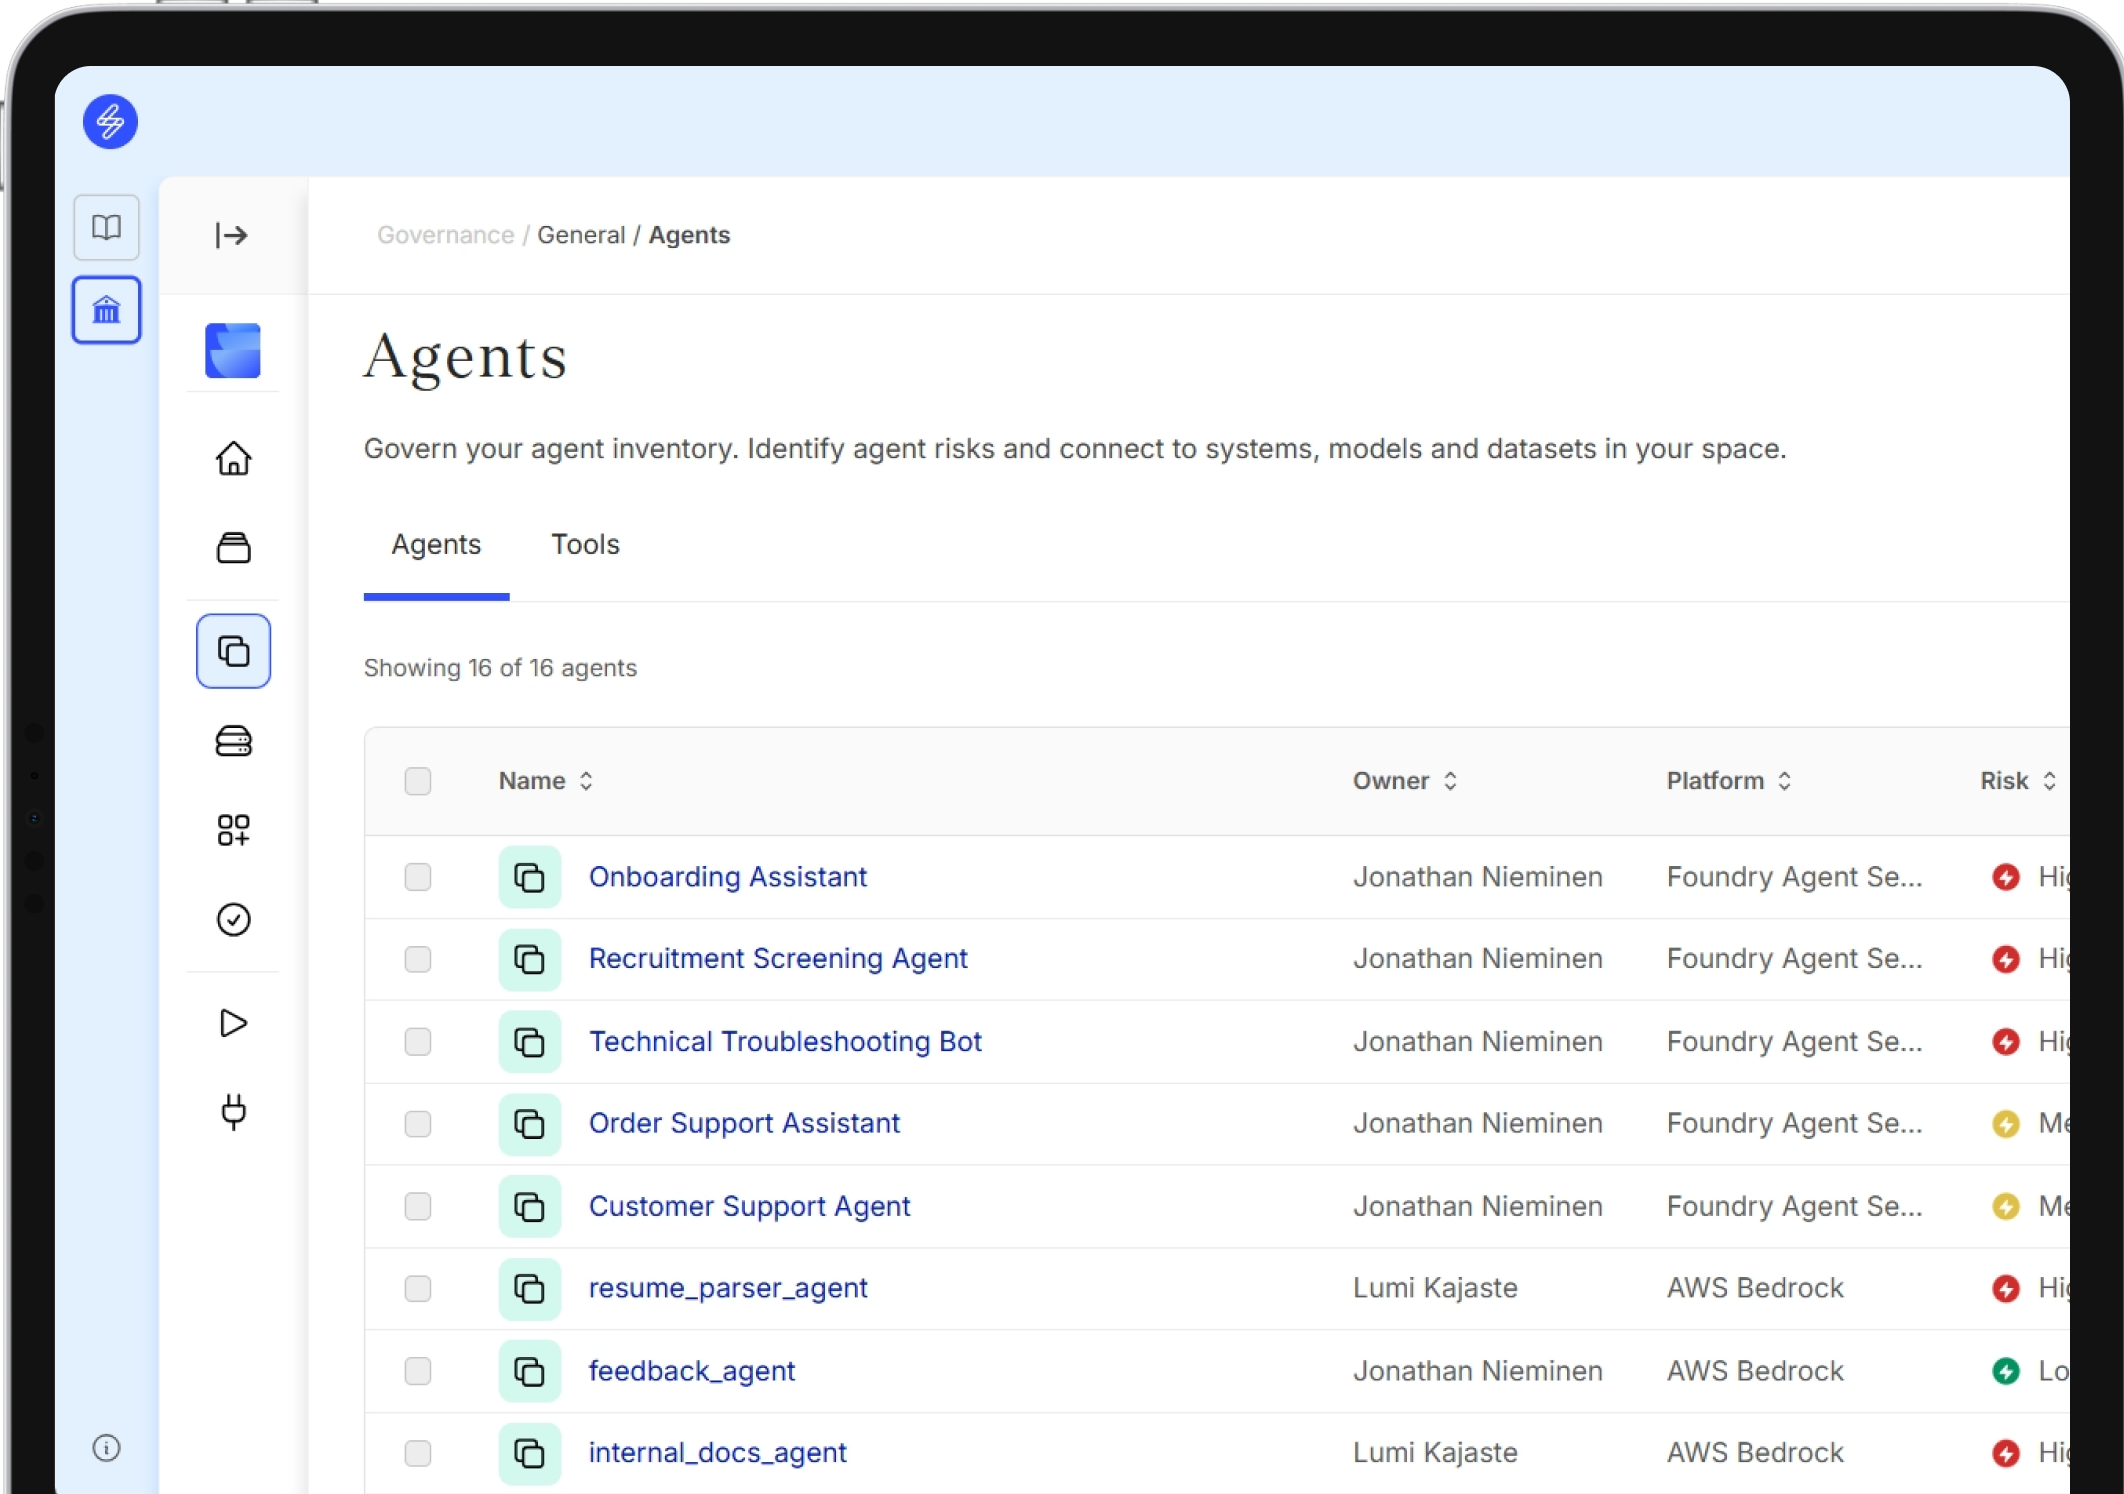
Task: Click the green risk icon for feedback_agent
Action: tap(2005, 1371)
